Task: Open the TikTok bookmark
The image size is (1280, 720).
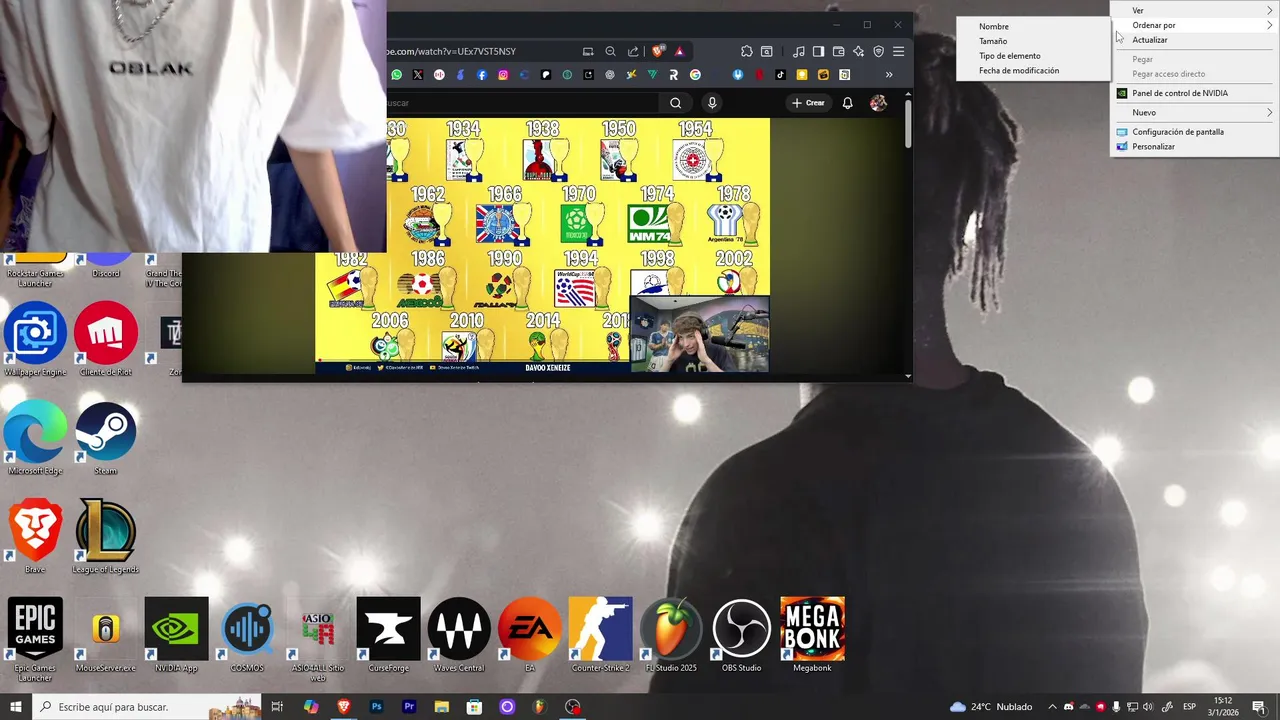Action: click(780, 75)
